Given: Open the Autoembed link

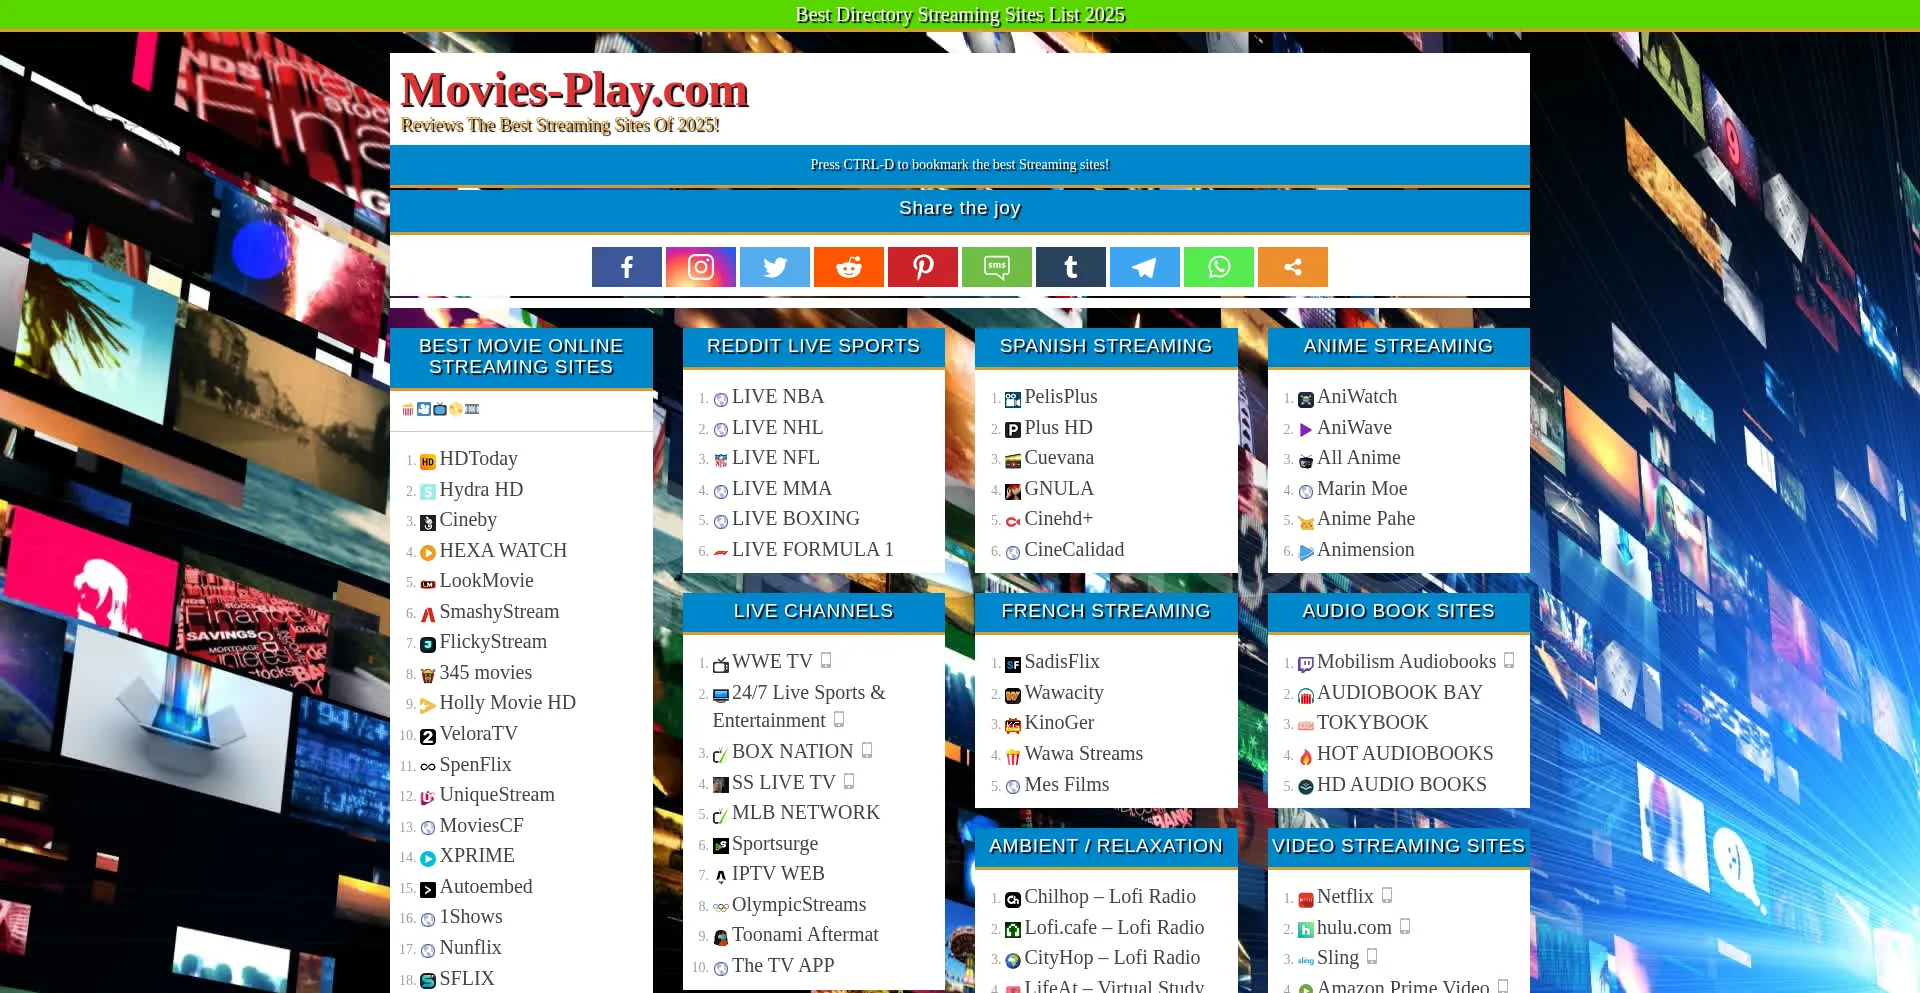Looking at the screenshot, I should pos(486,887).
